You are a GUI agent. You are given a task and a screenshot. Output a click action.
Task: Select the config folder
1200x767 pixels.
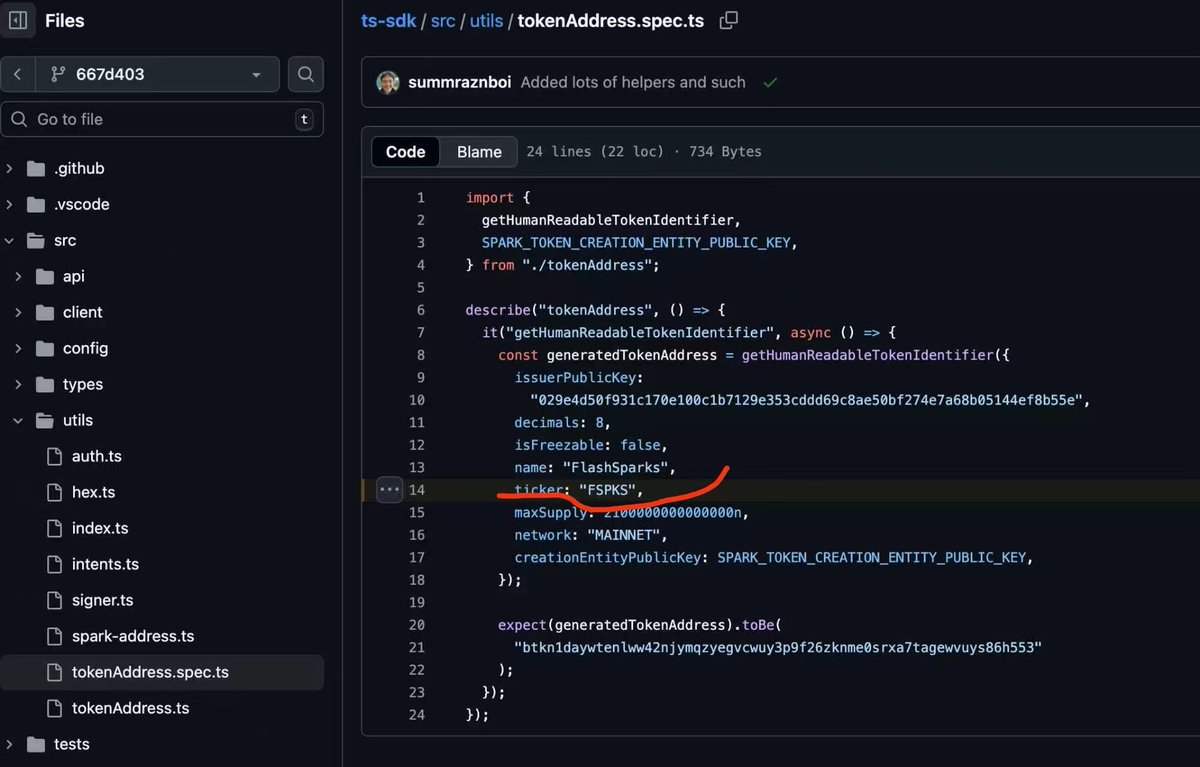pyautogui.click(x=85, y=349)
